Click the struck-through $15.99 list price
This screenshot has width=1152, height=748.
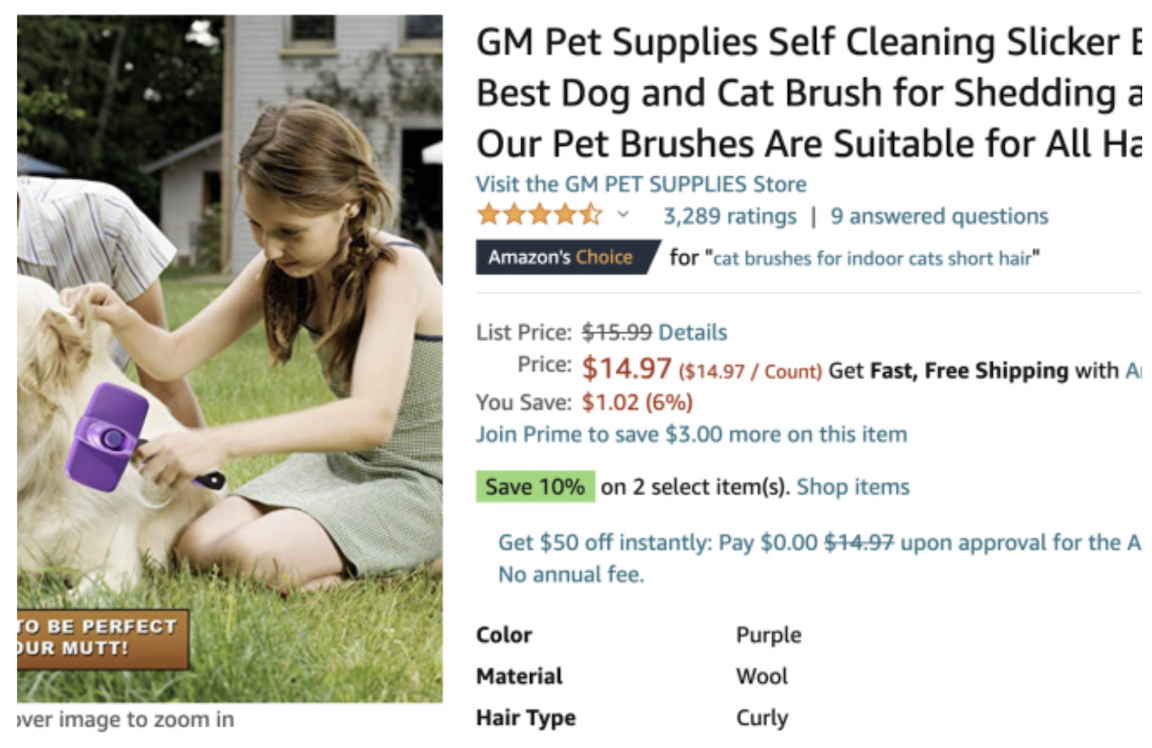click(616, 332)
